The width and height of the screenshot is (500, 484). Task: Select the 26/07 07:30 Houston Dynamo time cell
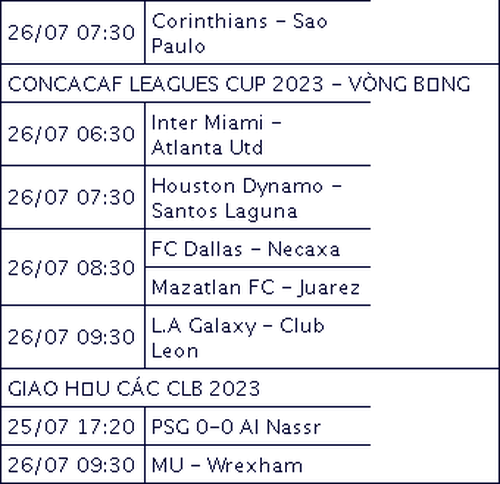73,197
